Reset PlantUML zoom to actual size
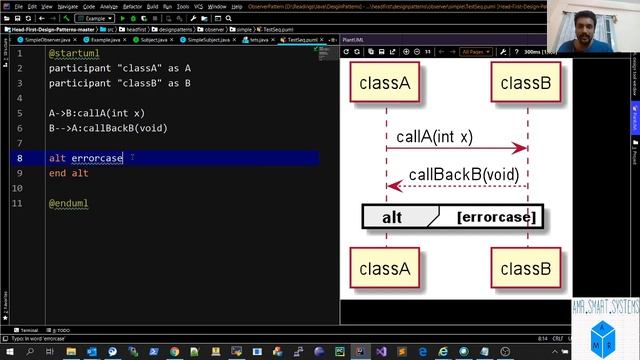The image size is (640, 360). coord(428,52)
